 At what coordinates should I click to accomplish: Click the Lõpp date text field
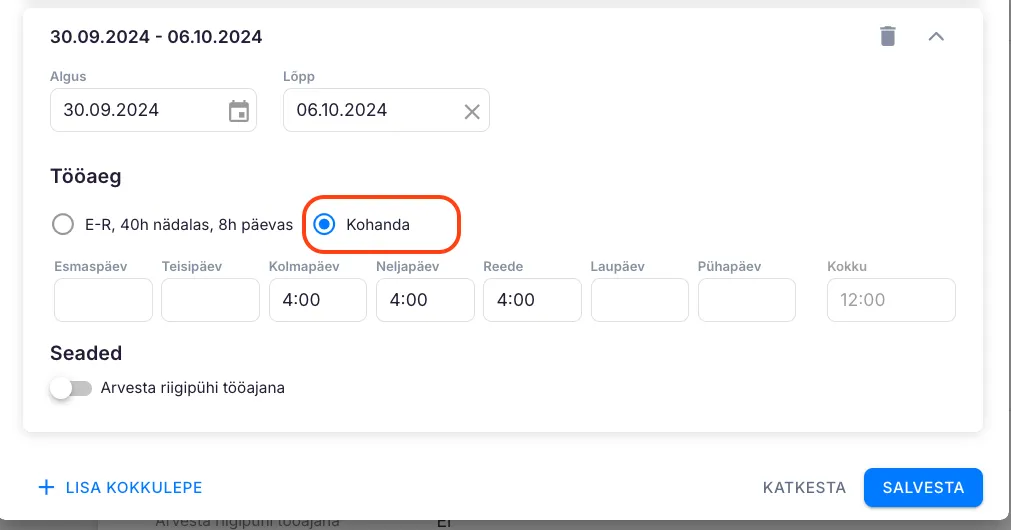pos(370,110)
